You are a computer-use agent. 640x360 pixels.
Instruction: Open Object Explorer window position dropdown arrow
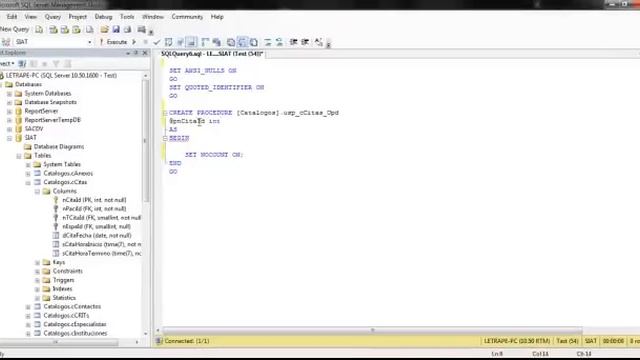click(128, 53)
